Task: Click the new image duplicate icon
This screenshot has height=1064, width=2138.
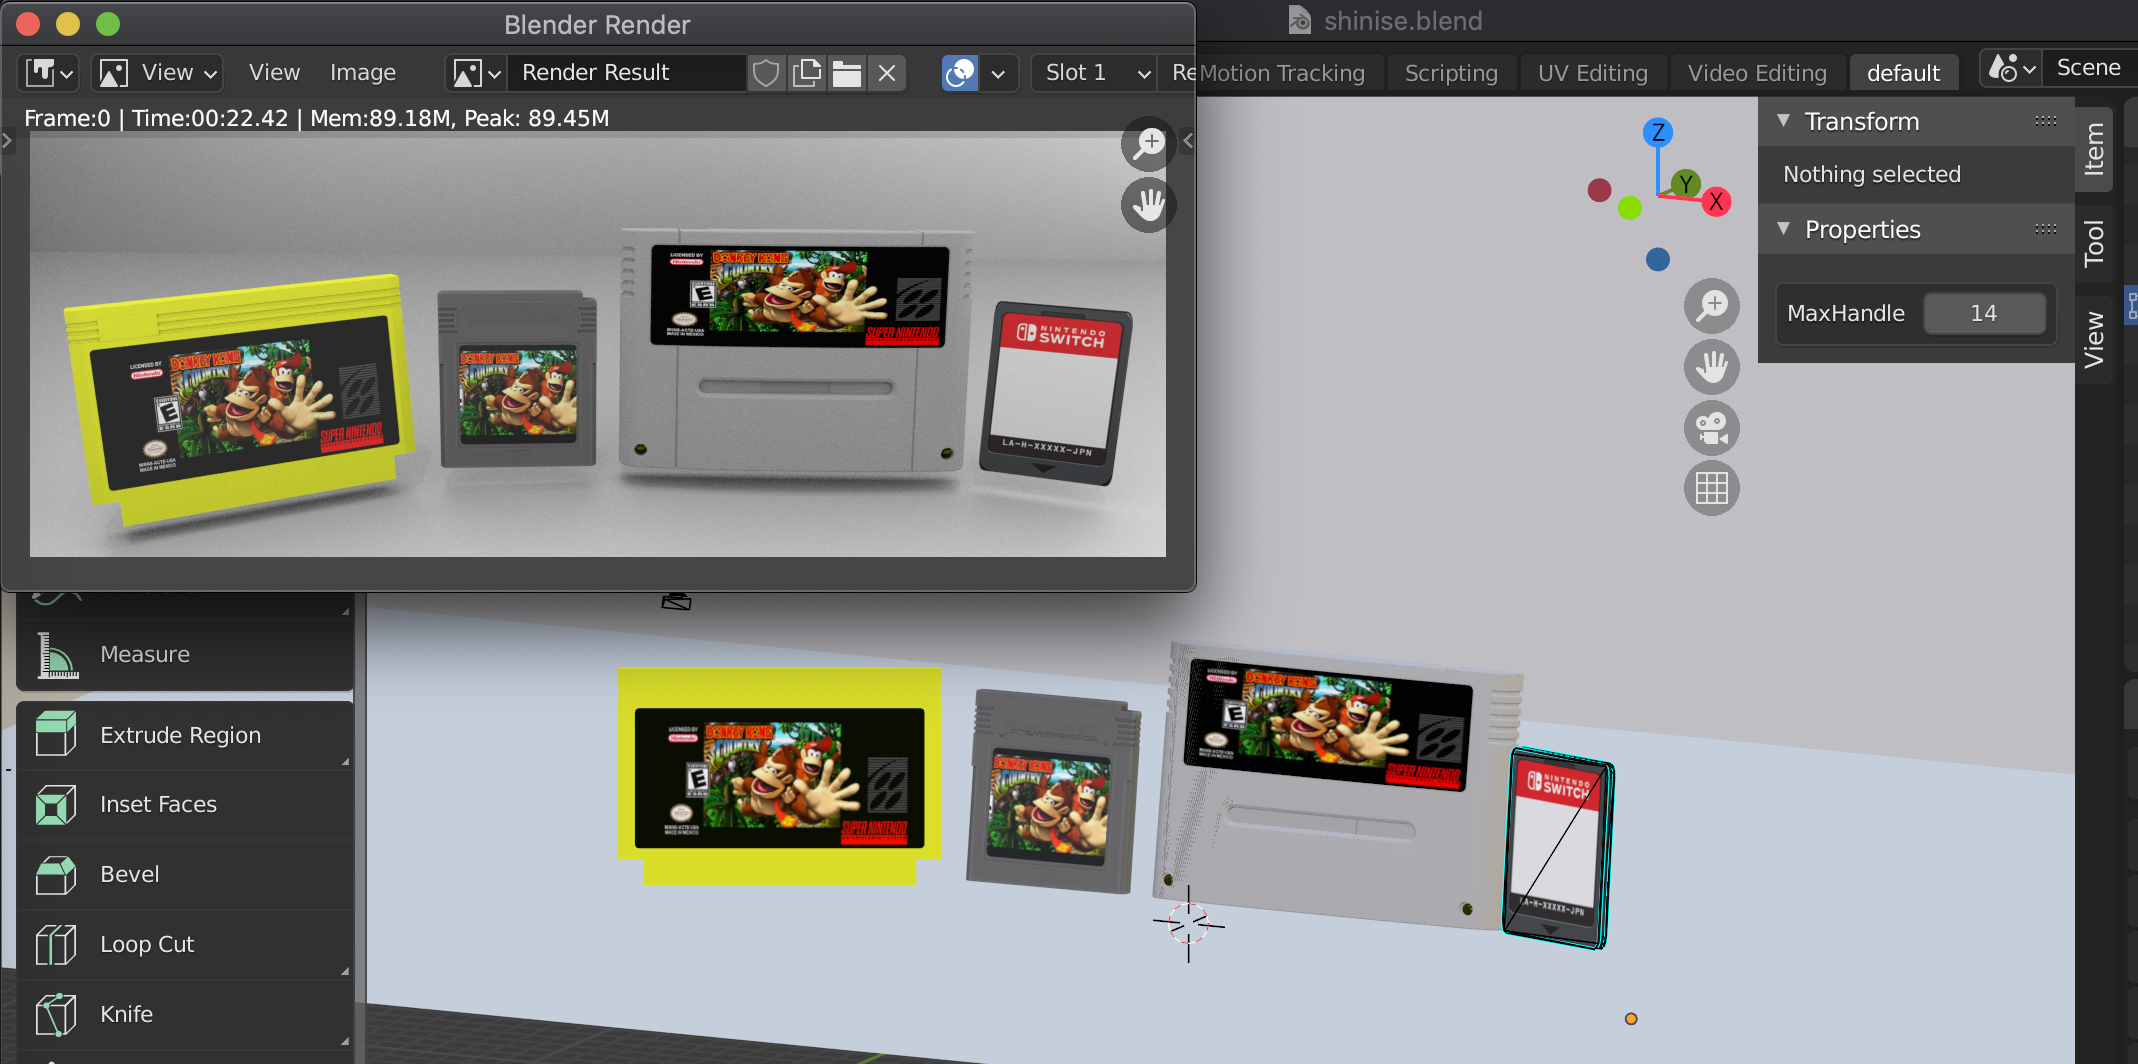Action: [806, 73]
